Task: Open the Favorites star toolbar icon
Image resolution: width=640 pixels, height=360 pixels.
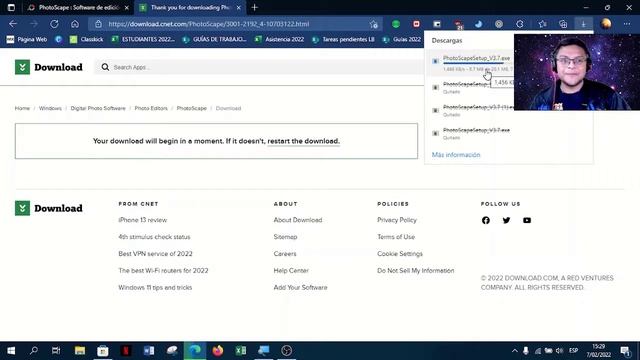Action: 542,24
